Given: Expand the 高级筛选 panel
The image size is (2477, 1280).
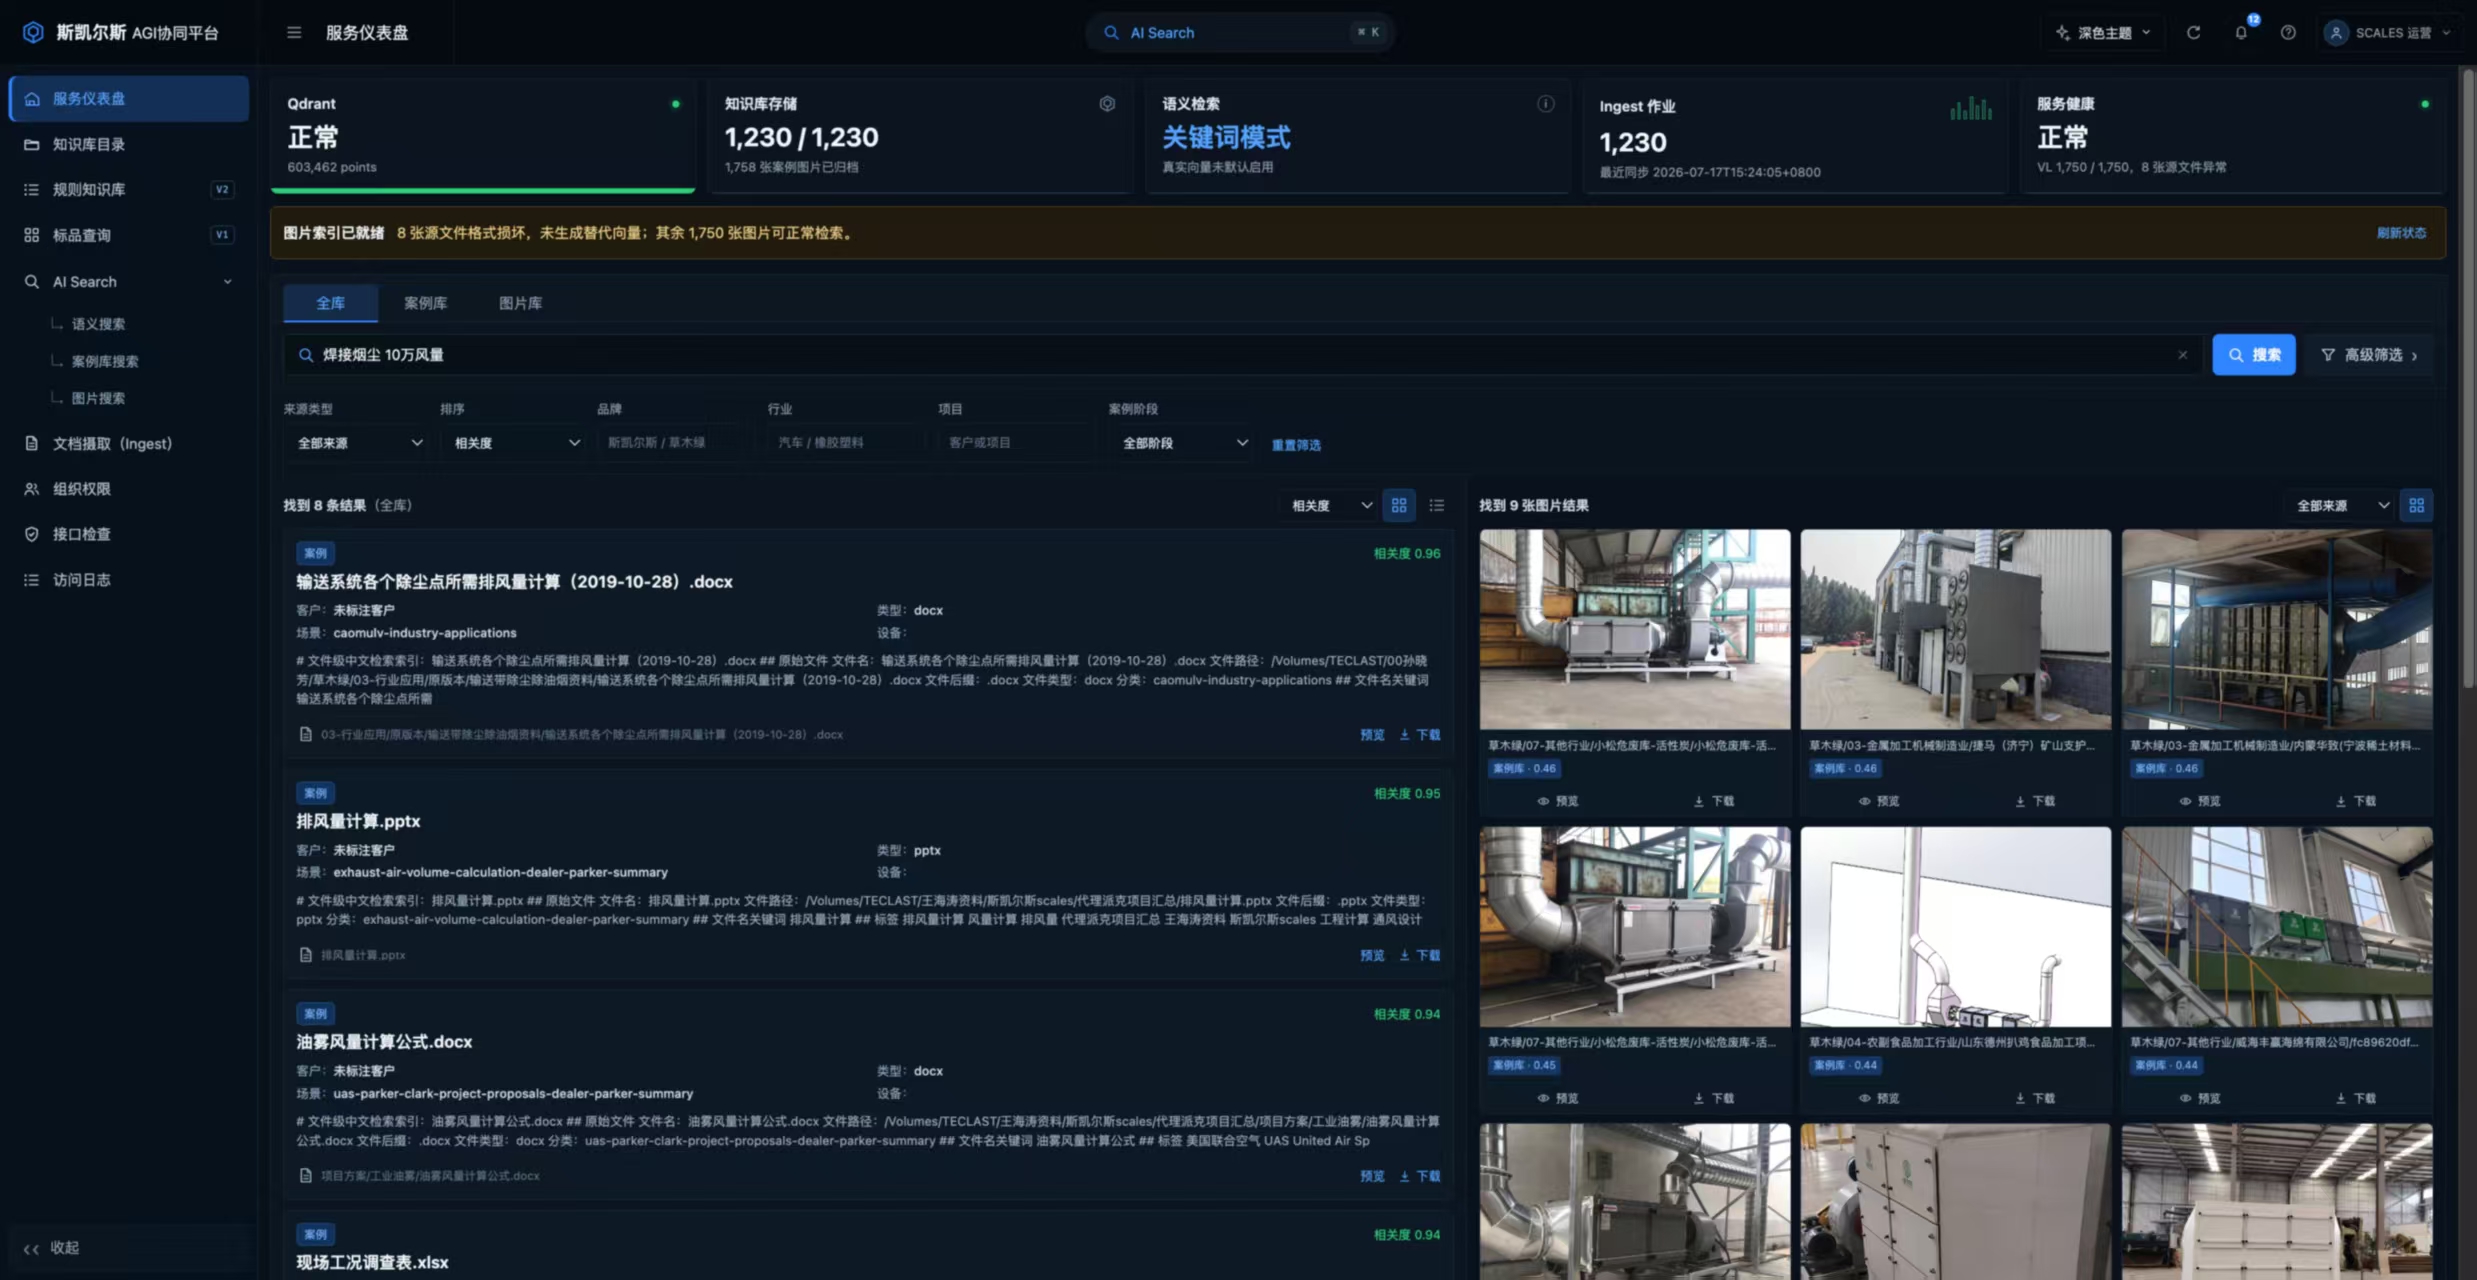Looking at the screenshot, I should coord(2369,355).
